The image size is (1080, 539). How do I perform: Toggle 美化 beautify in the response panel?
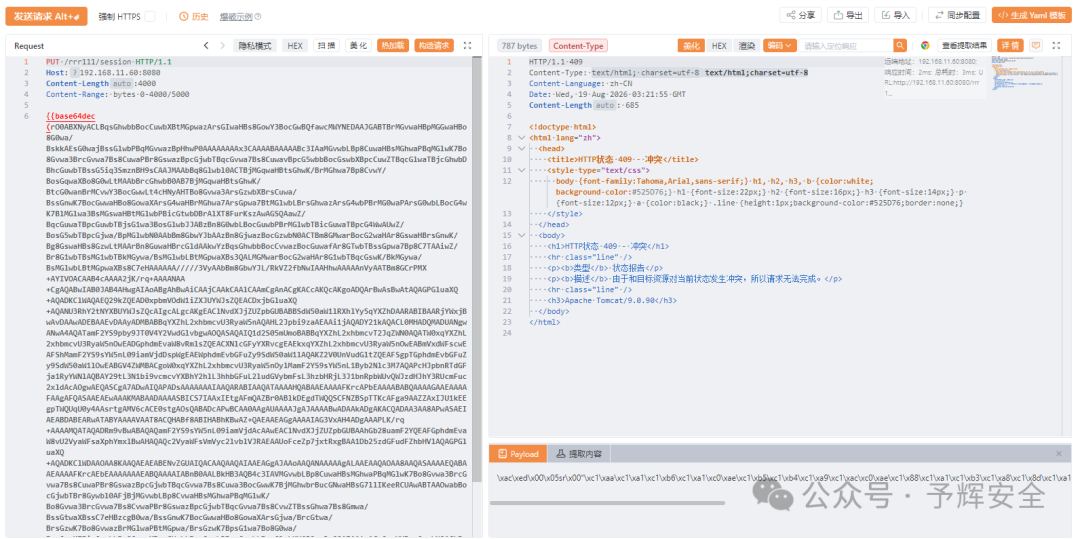[x=690, y=45]
